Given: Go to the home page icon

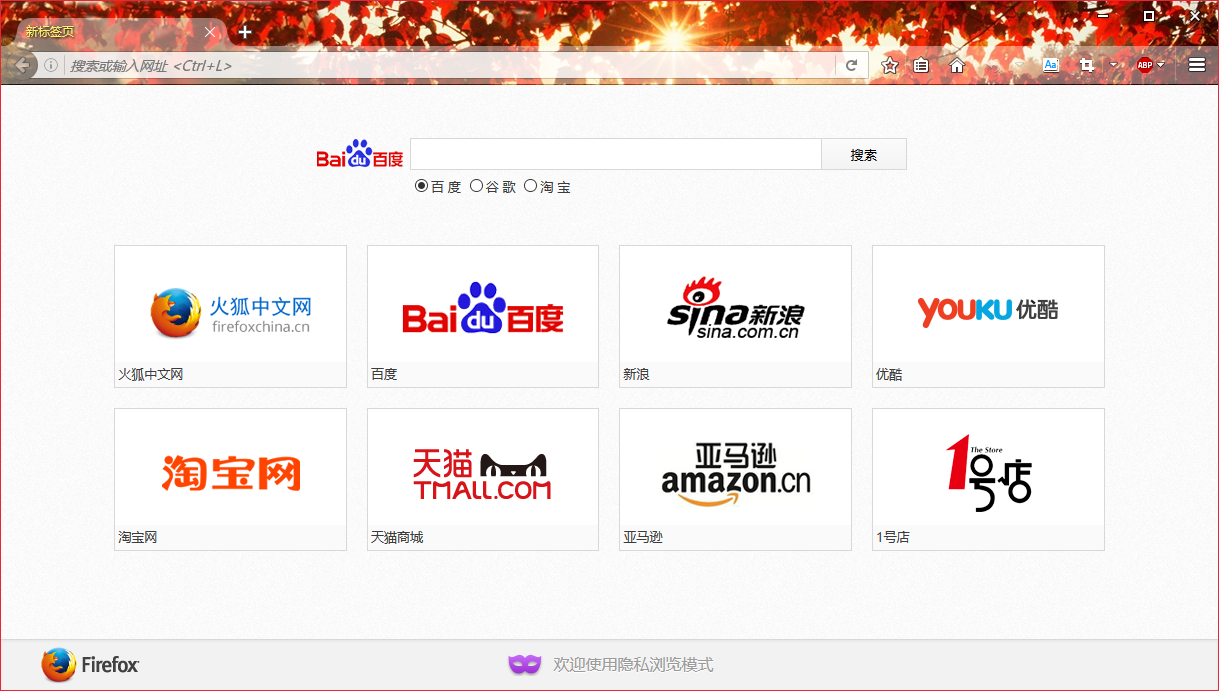Looking at the screenshot, I should (x=957, y=66).
